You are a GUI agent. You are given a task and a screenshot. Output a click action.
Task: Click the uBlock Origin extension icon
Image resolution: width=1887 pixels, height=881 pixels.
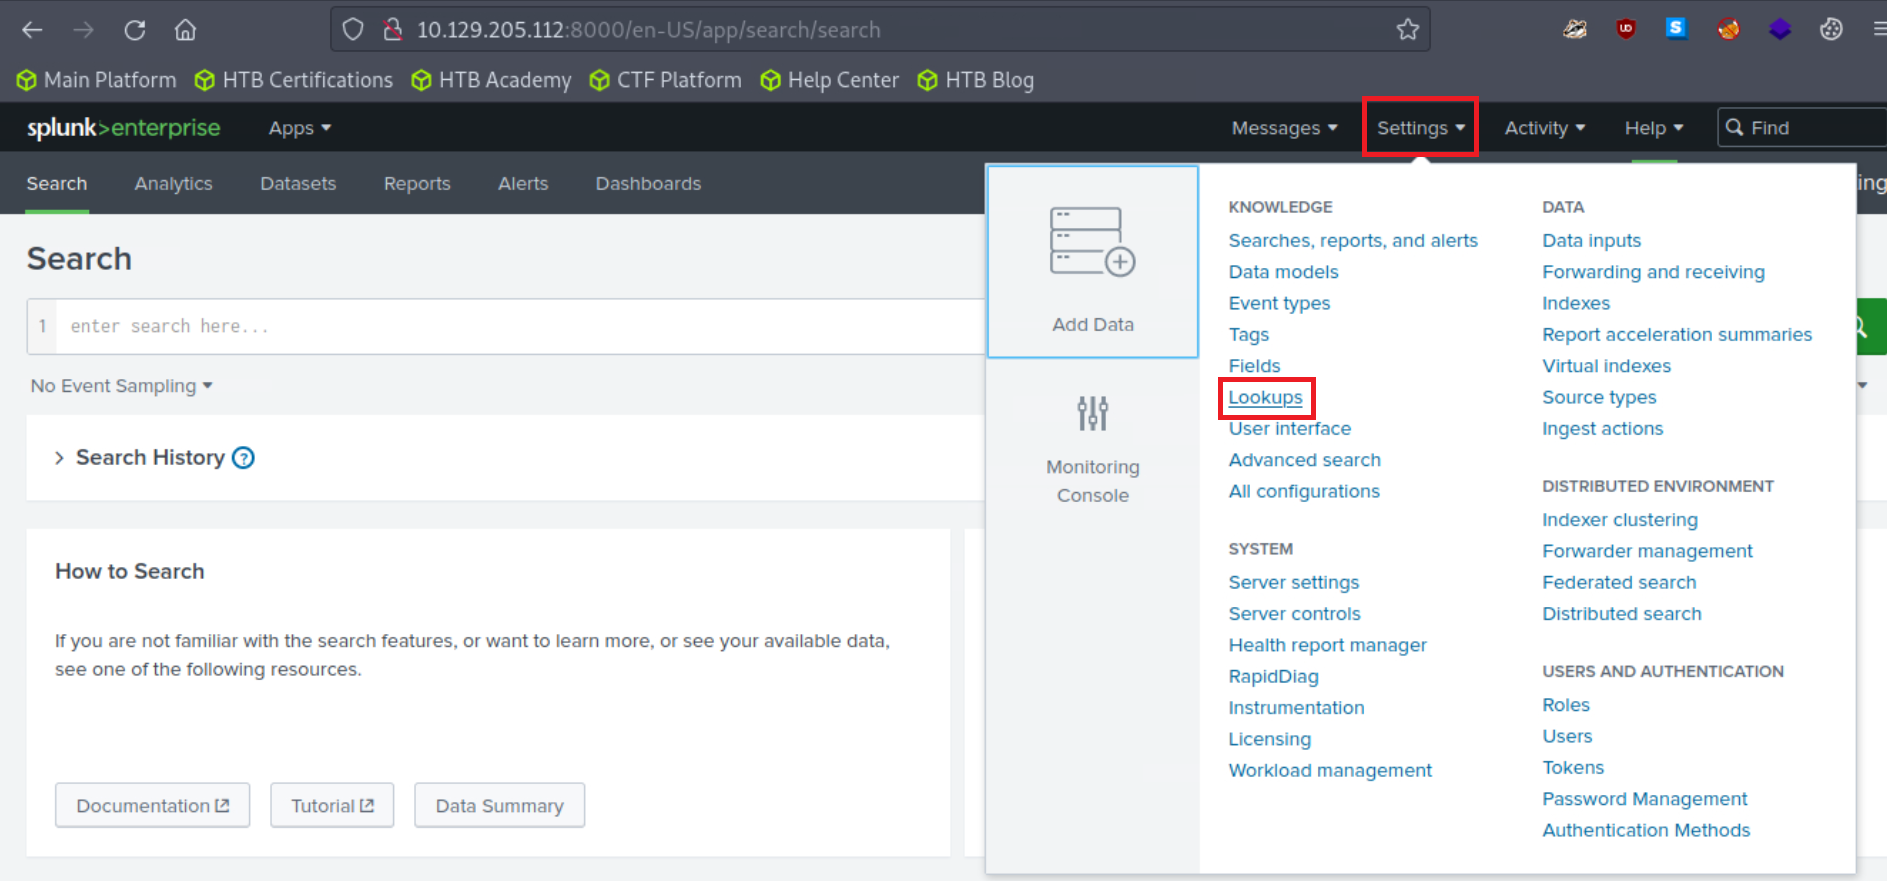point(1625,29)
